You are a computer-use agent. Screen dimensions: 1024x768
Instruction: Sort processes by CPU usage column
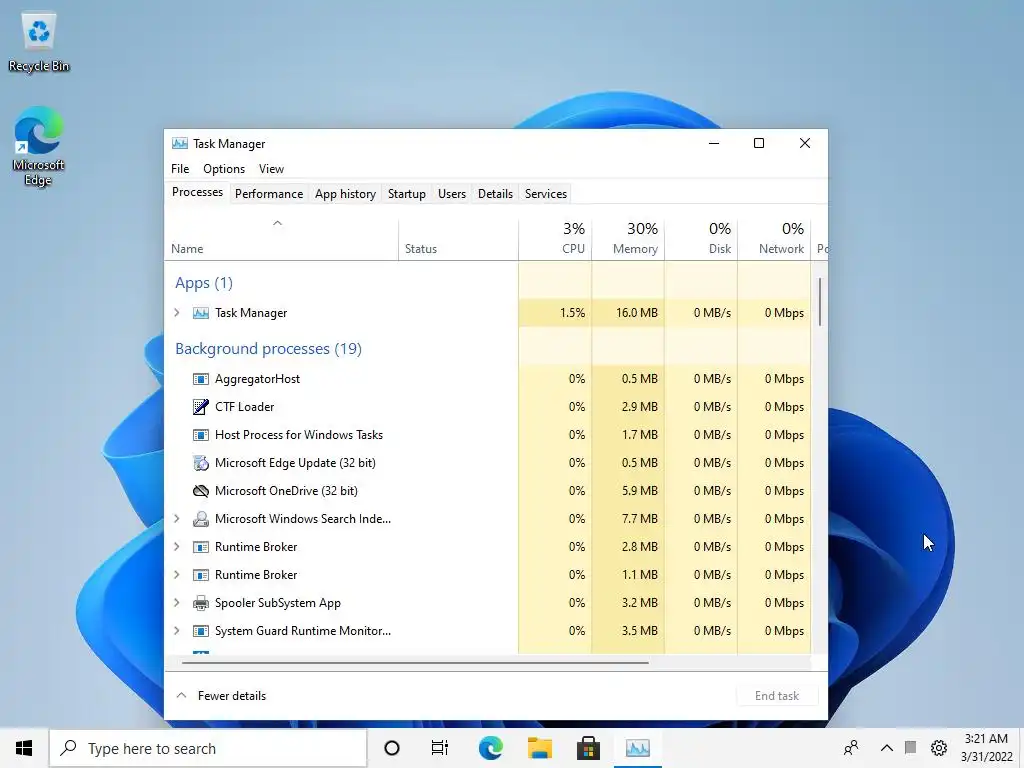(555, 239)
